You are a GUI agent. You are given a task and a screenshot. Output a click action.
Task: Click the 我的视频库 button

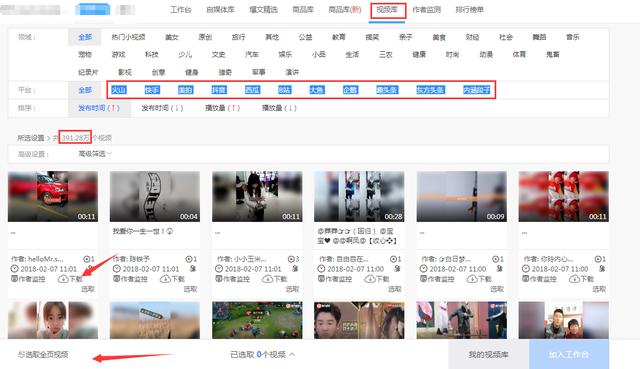click(x=489, y=354)
